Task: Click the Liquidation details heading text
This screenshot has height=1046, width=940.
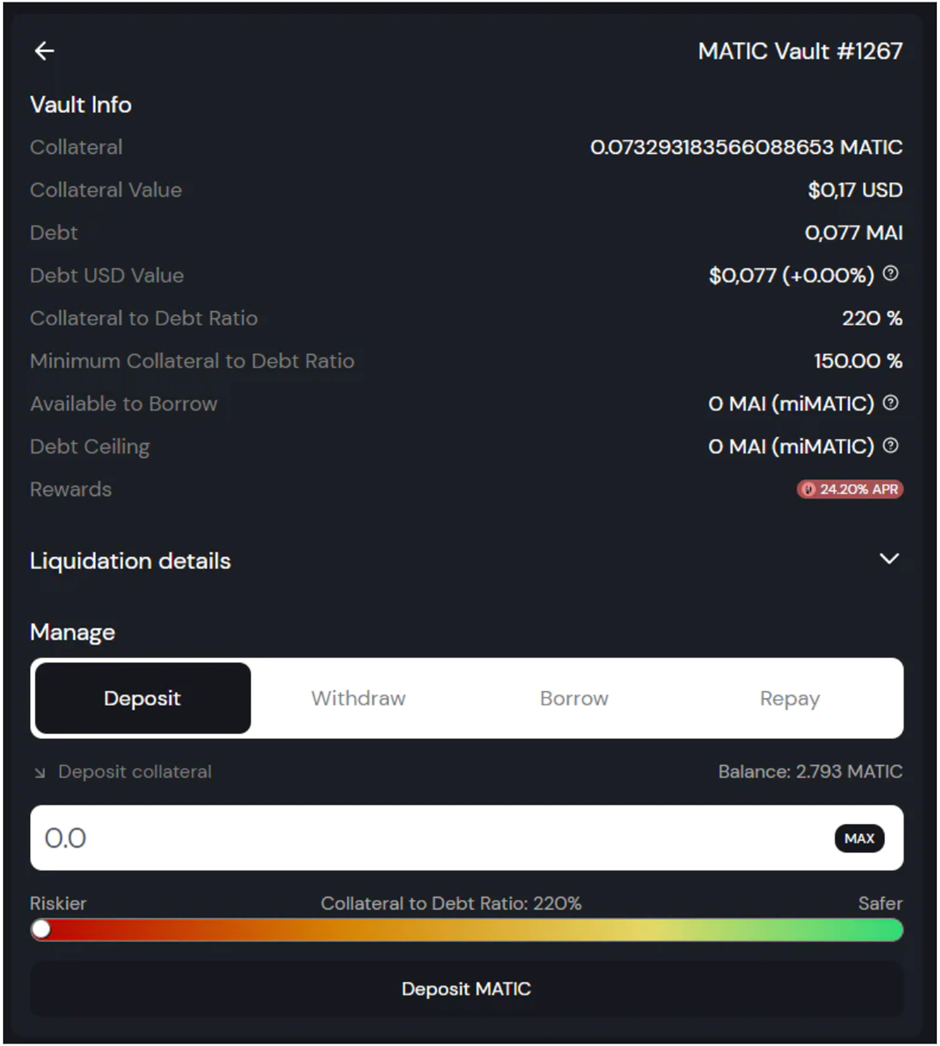Action: point(130,561)
